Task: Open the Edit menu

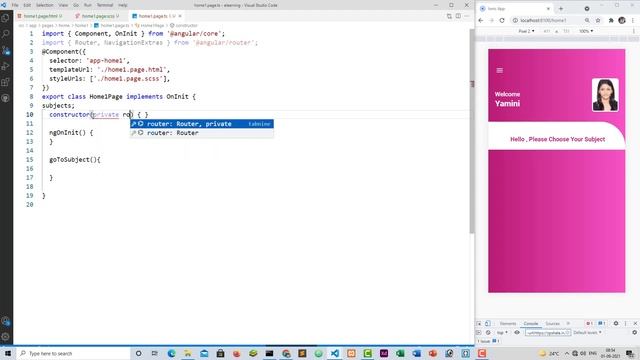Action: tap(27, 5)
